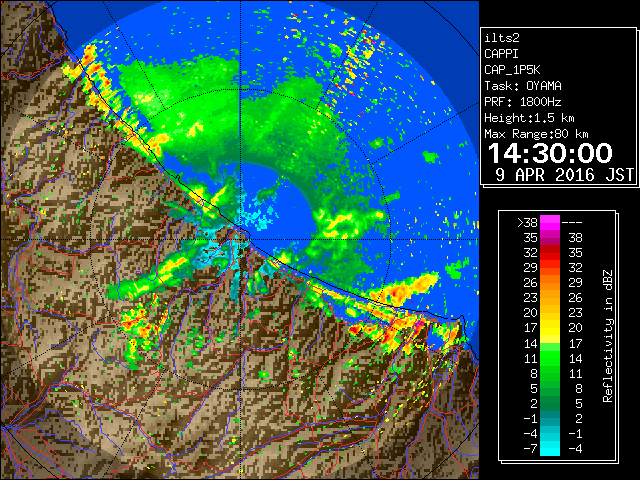Click the red 32 dBZ color swatch
Viewport: 640px width, 480px height.
(550, 253)
